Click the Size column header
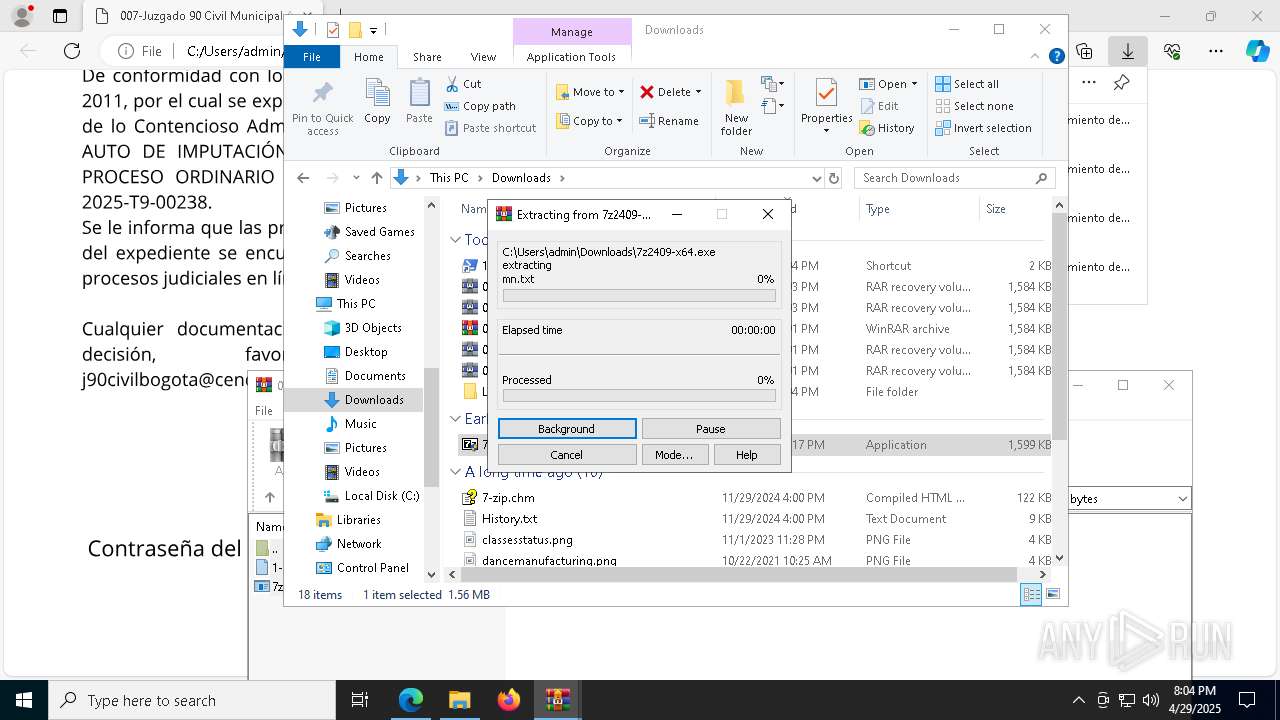1280x720 pixels. pyautogui.click(x=1013, y=209)
